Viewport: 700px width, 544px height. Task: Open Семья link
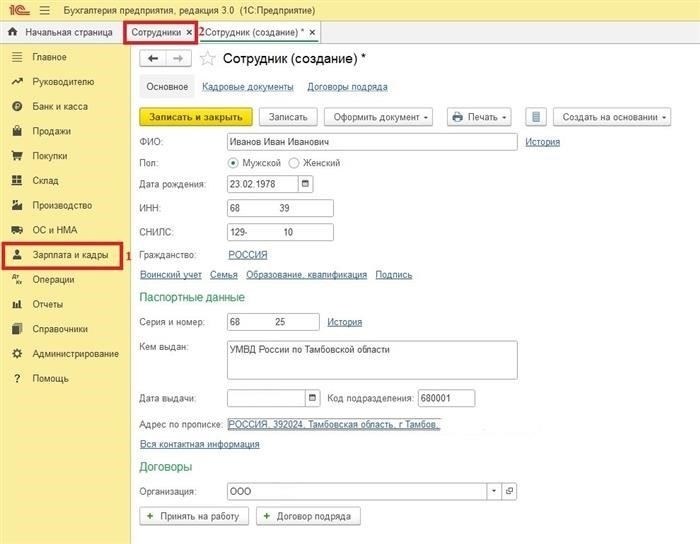[224, 274]
